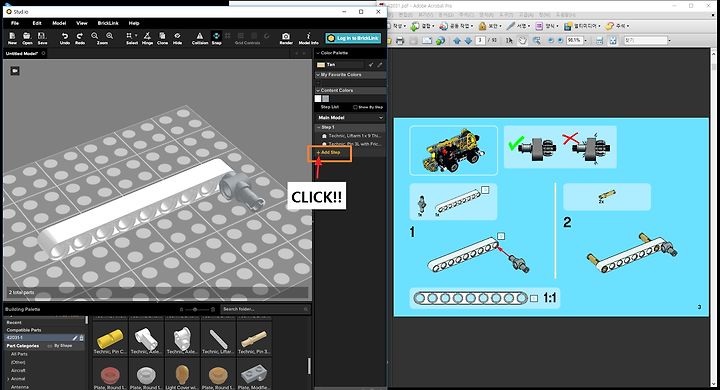This screenshot has height=390, width=720.
Task: Click the Hide tool icon
Action: pos(177,38)
